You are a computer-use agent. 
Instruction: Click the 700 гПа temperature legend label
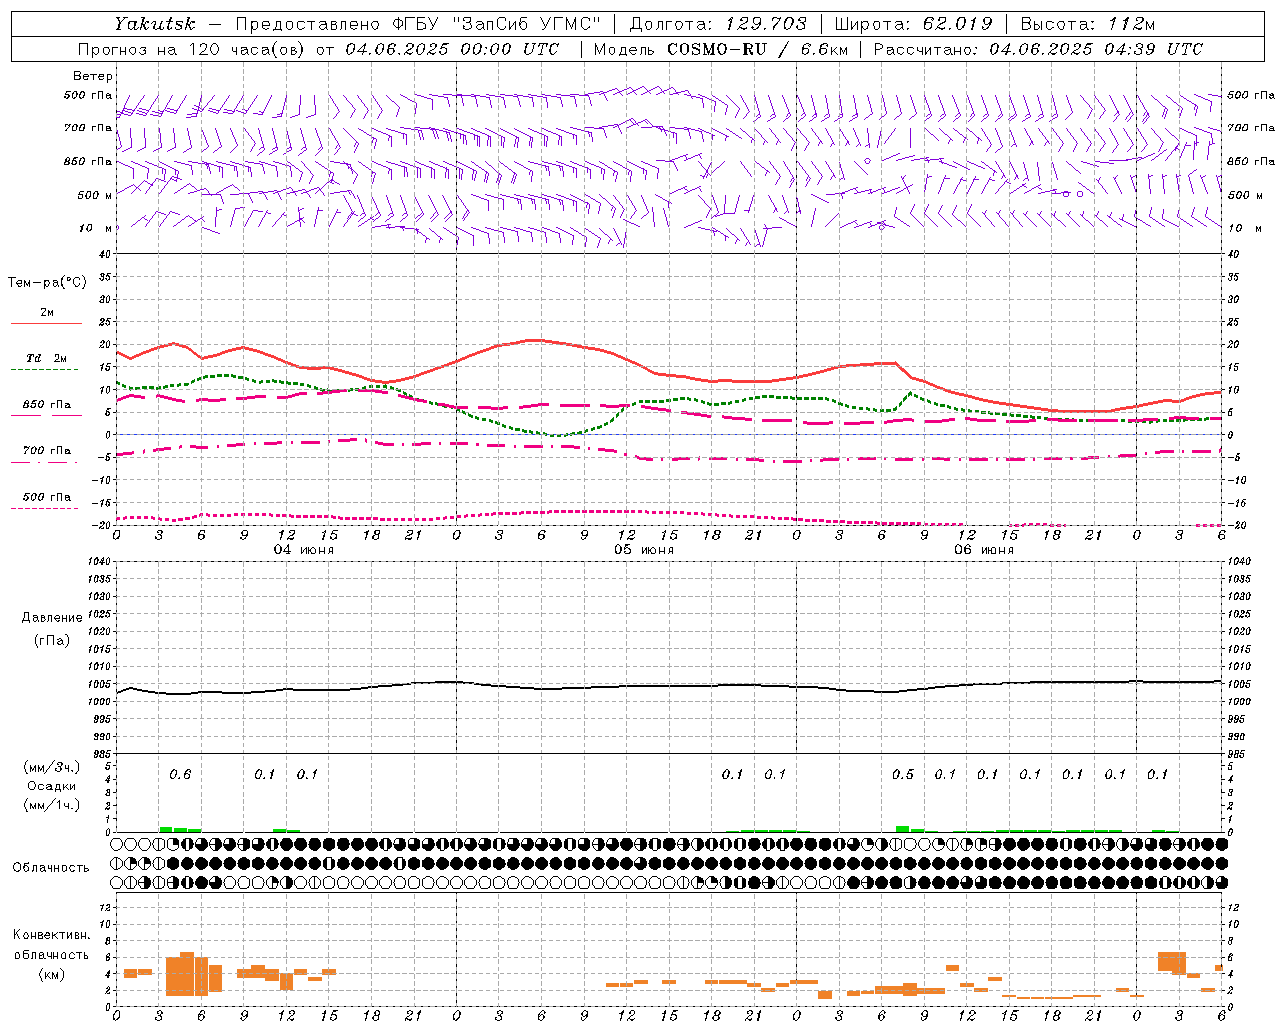(47, 451)
